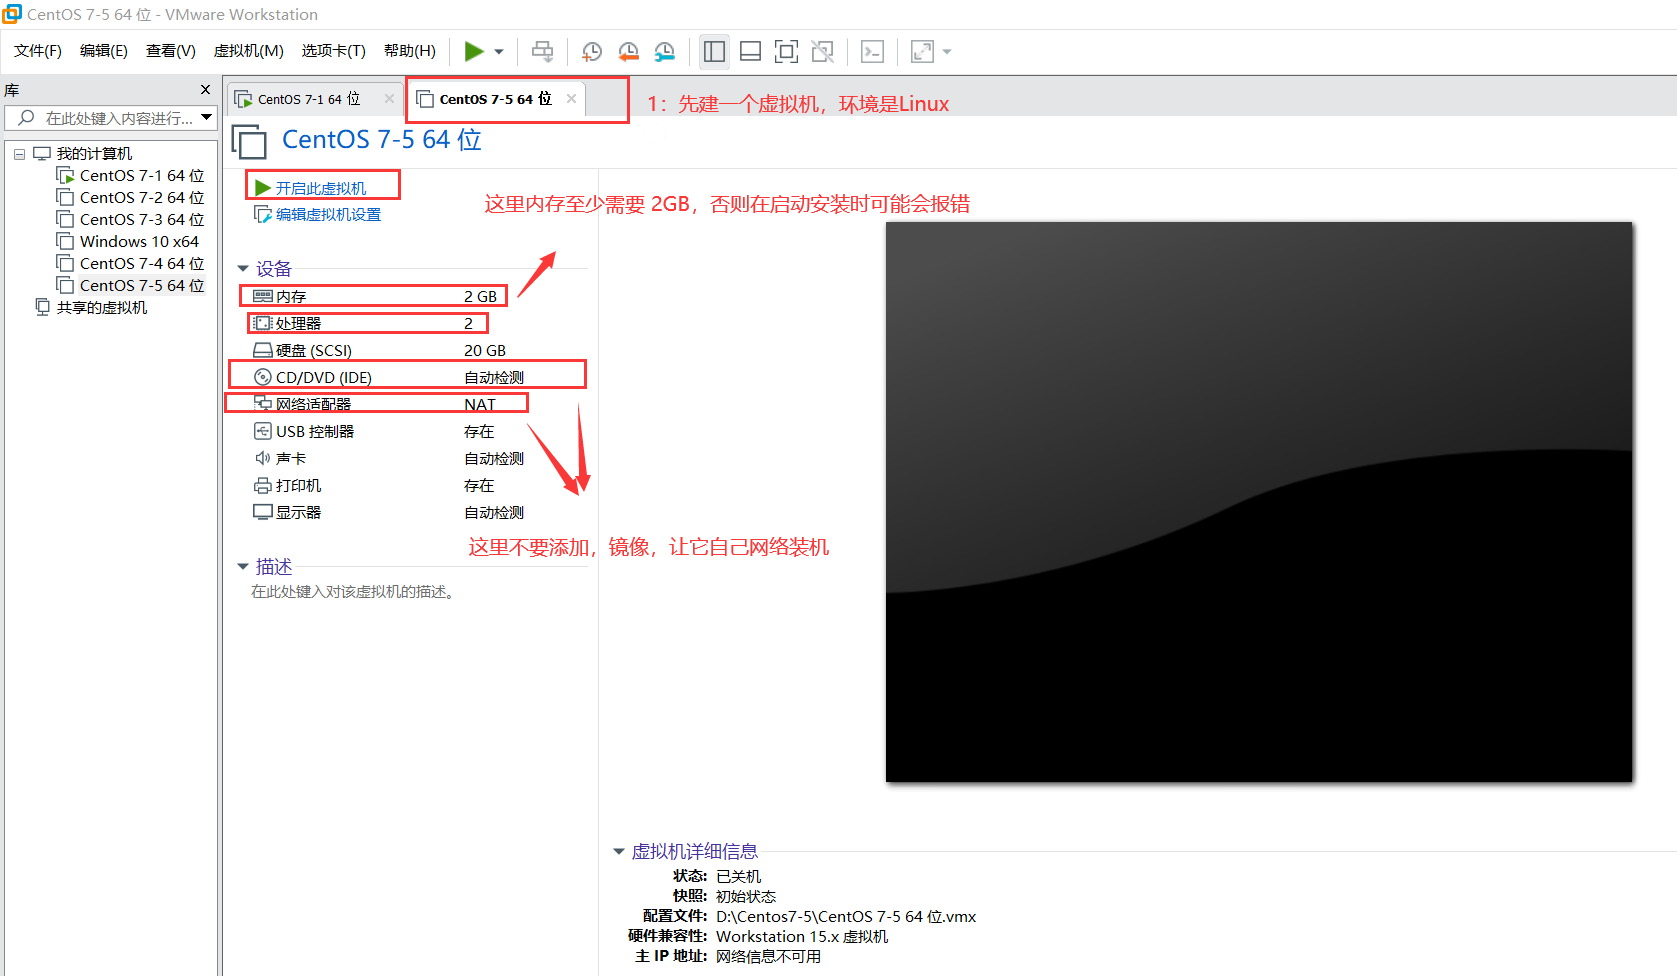Screen dimensions: 1677x976
Task: Click the NAT network value
Action: coord(480,405)
